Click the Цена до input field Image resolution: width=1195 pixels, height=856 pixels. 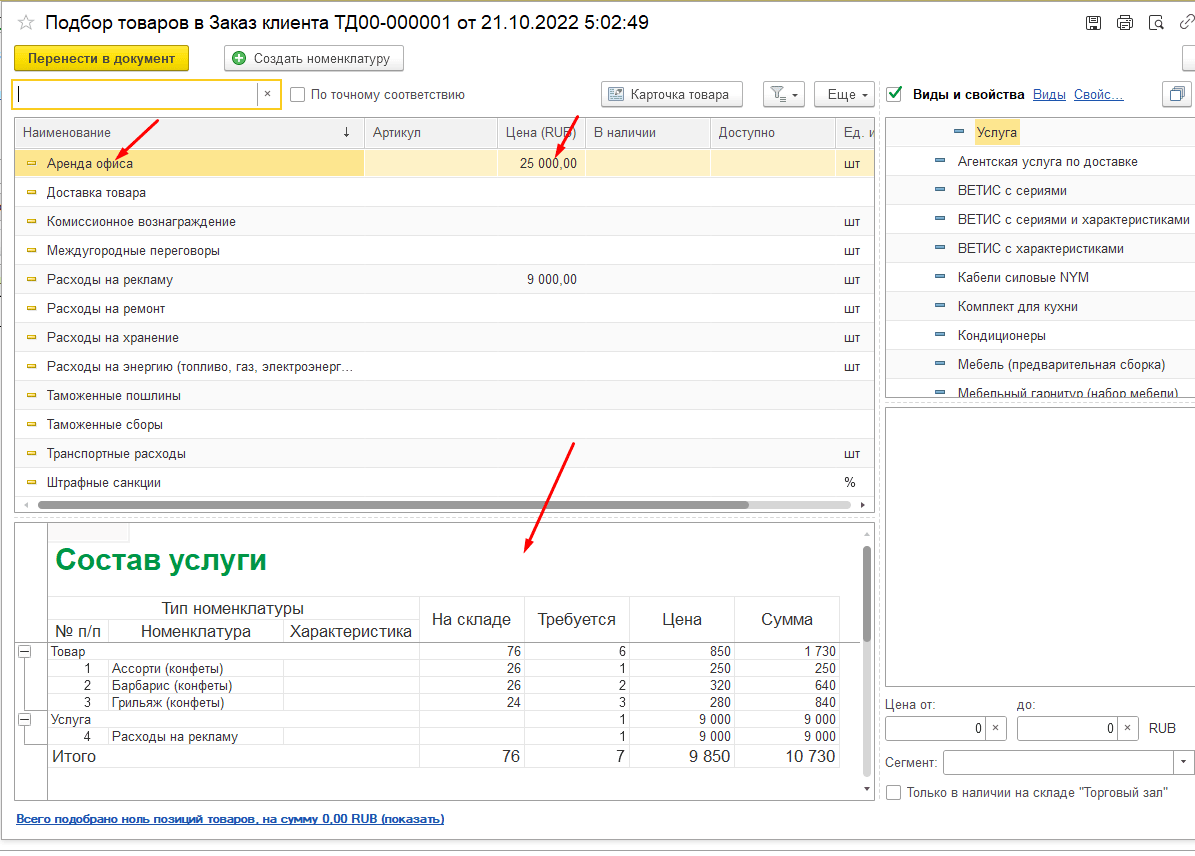1067,728
